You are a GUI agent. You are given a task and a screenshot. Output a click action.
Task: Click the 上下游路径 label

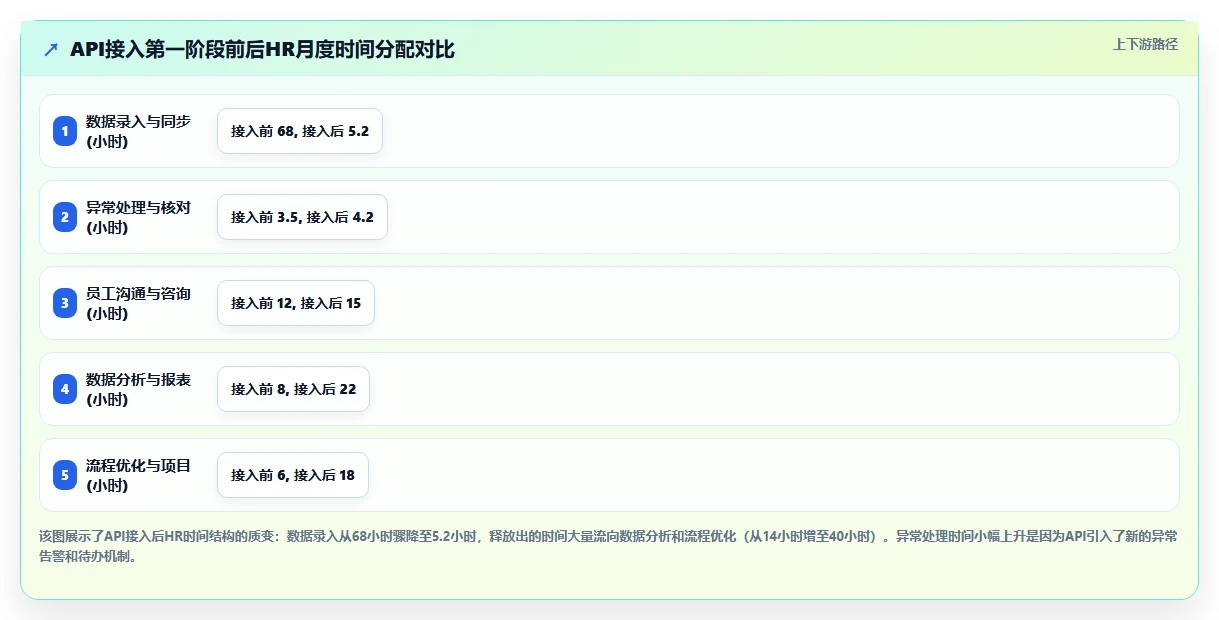click(1145, 44)
